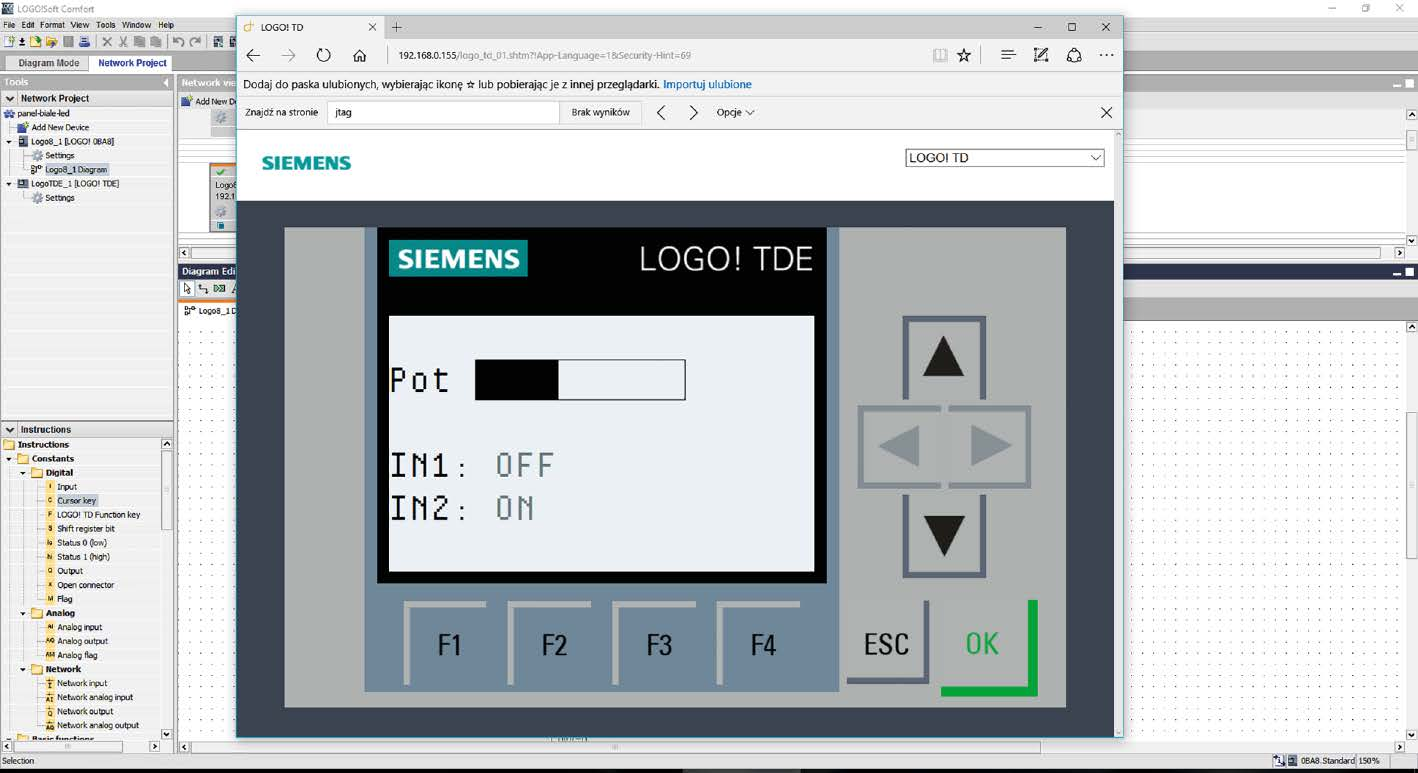
Task: Click the right arrow key on LOGO! TDE
Action: tap(989, 446)
